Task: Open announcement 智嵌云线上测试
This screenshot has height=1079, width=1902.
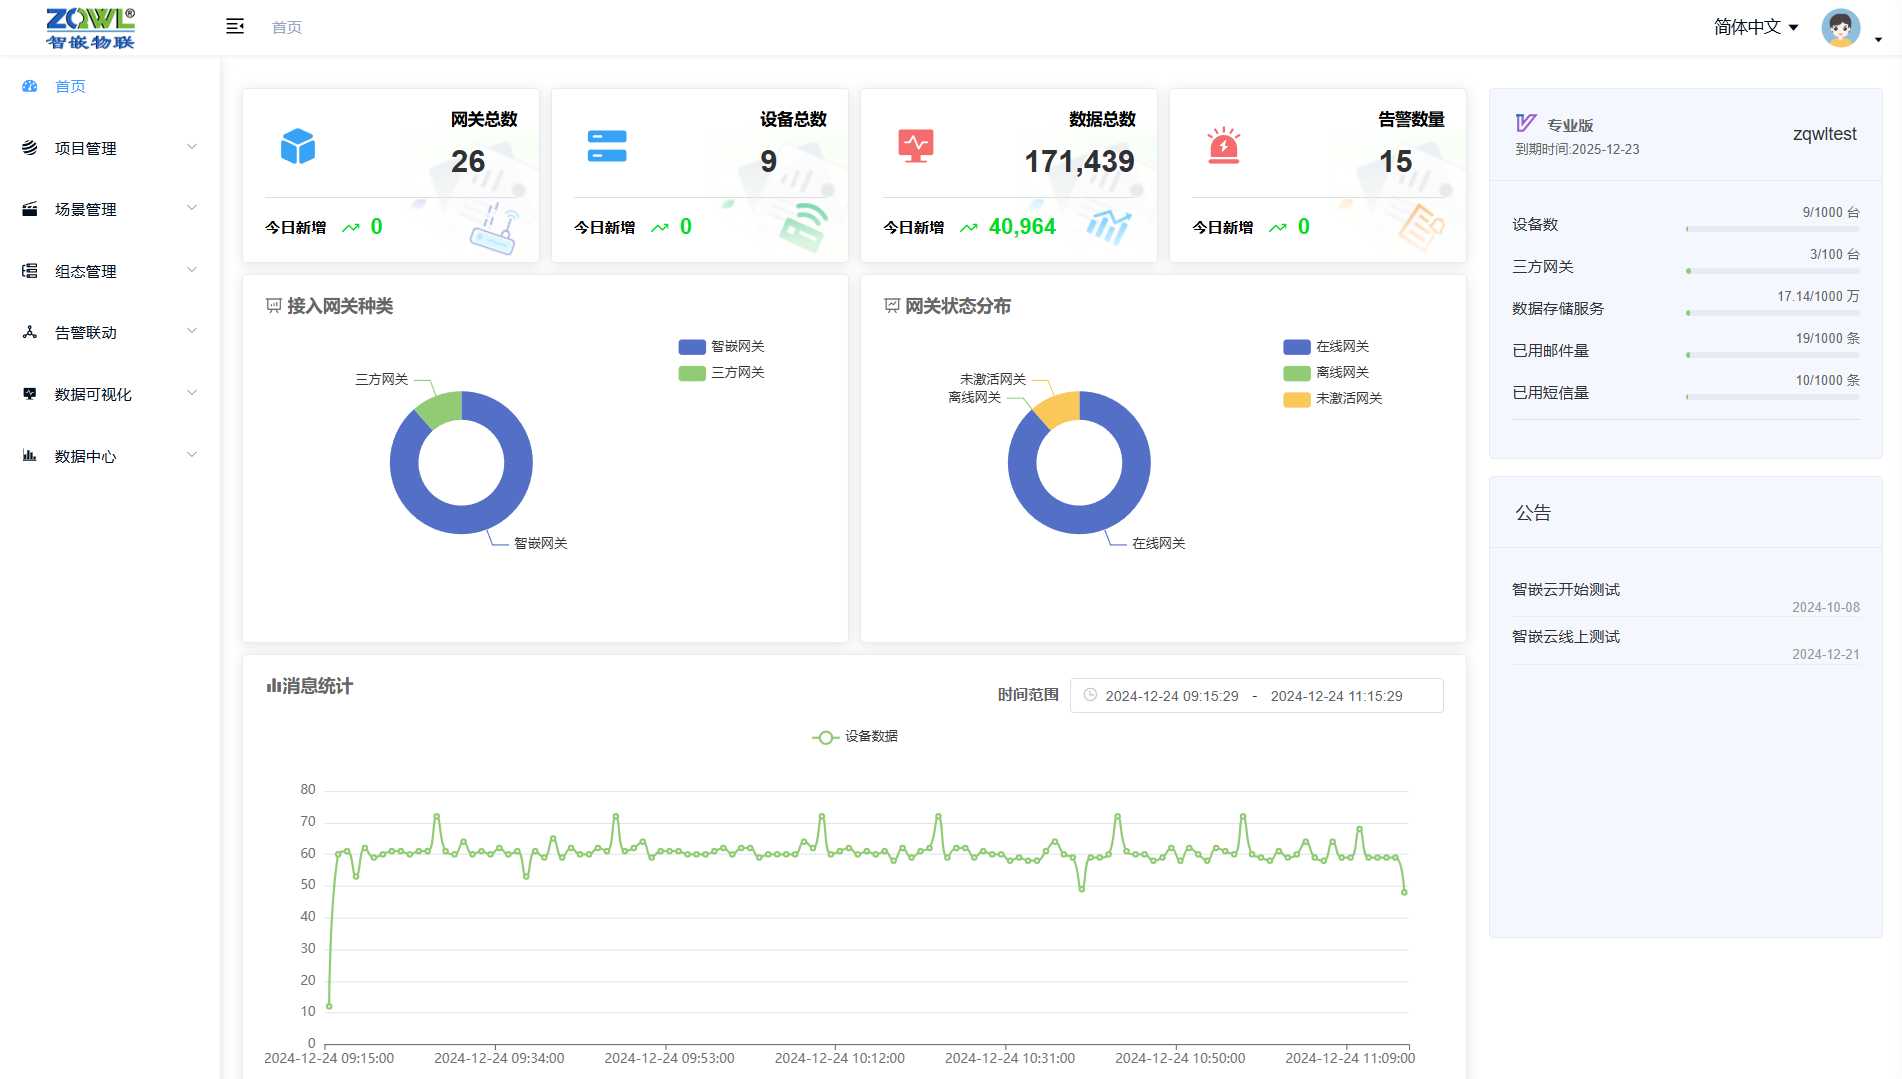Action: [x=1566, y=636]
